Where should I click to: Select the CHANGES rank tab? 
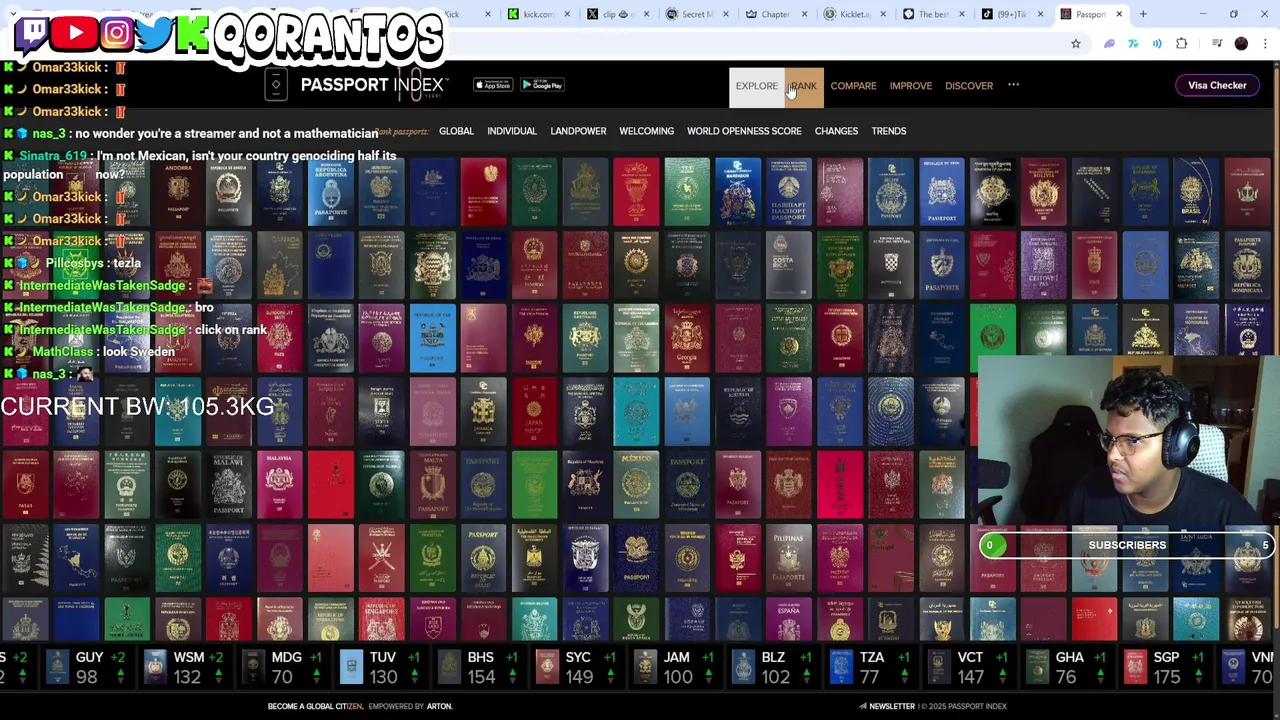tap(836, 131)
